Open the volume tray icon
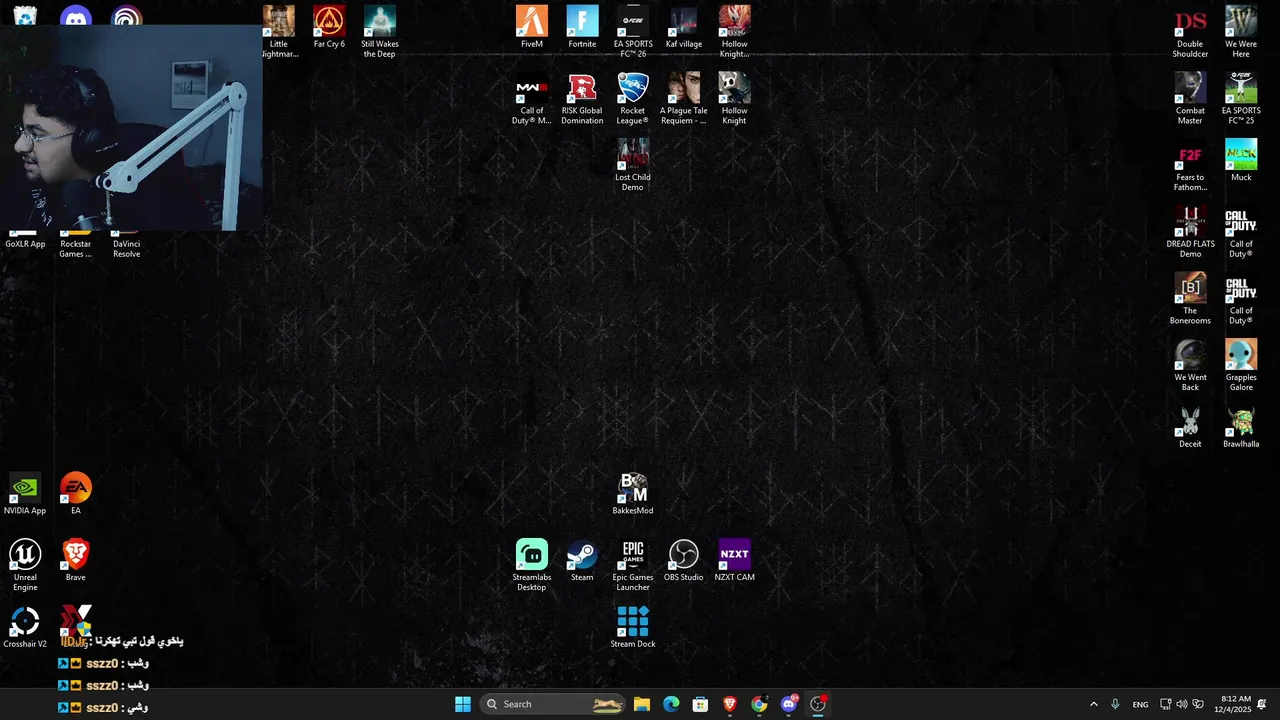Screen dimensions: 1280x720 [x=1182, y=704]
